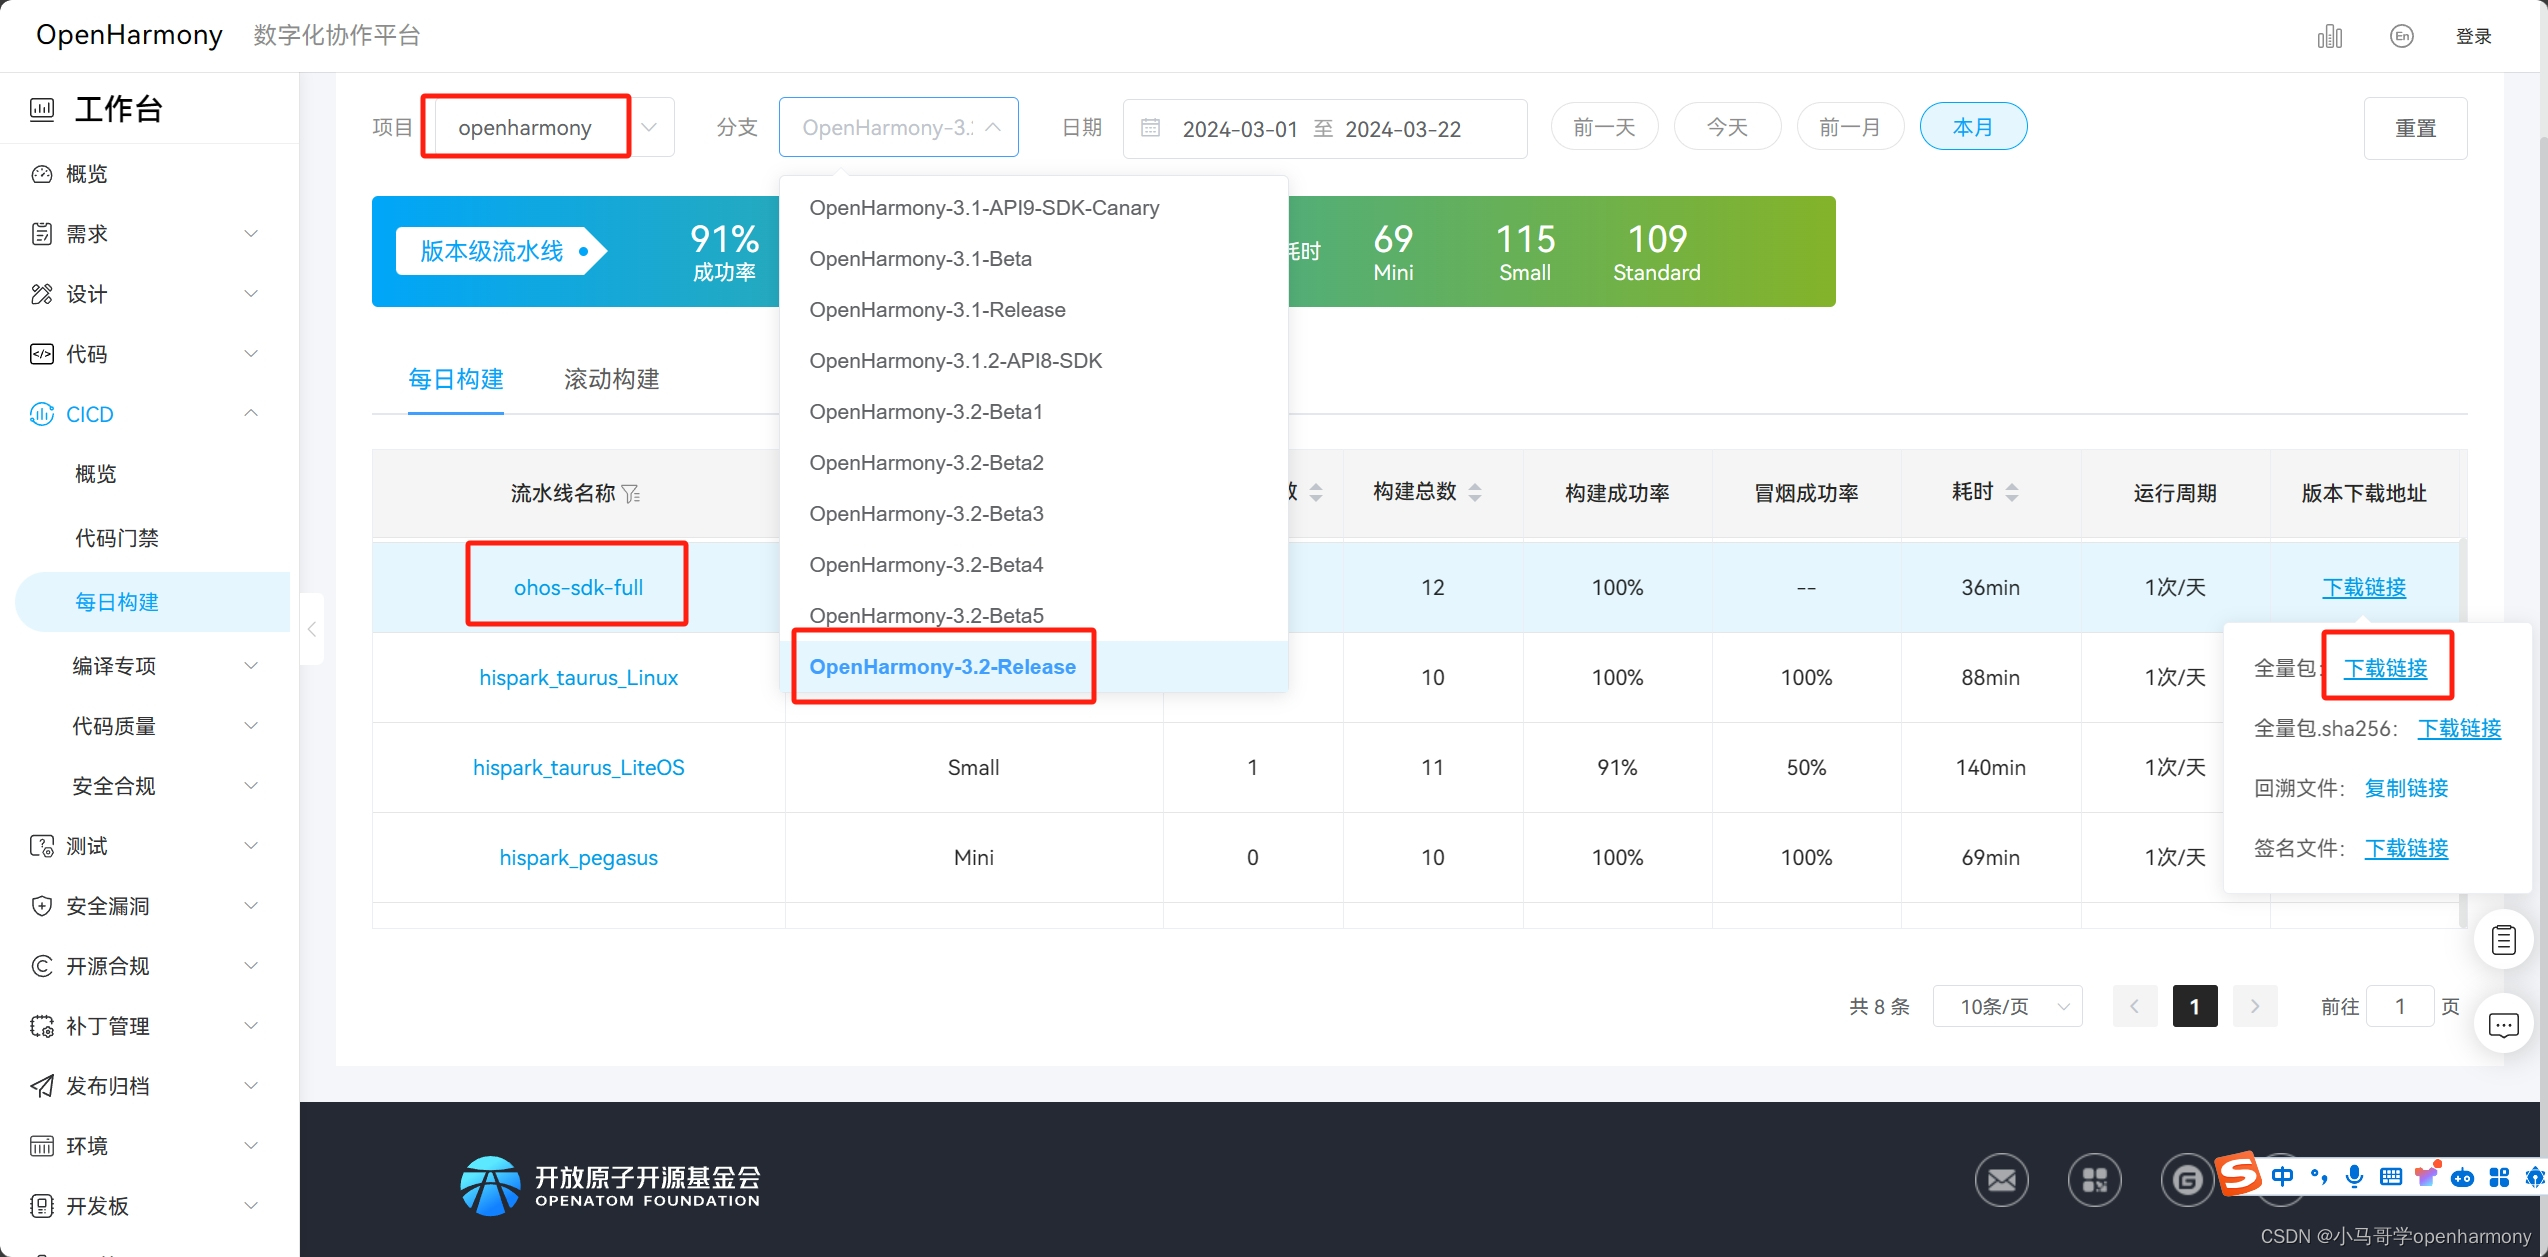The image size is (2548, 1257).
Task: Collapse the CICD section in the sidebar
Action: [251, 413]
